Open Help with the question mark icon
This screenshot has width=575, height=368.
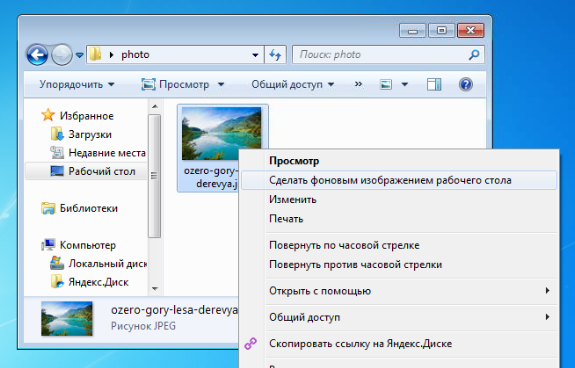click(466, 85)
